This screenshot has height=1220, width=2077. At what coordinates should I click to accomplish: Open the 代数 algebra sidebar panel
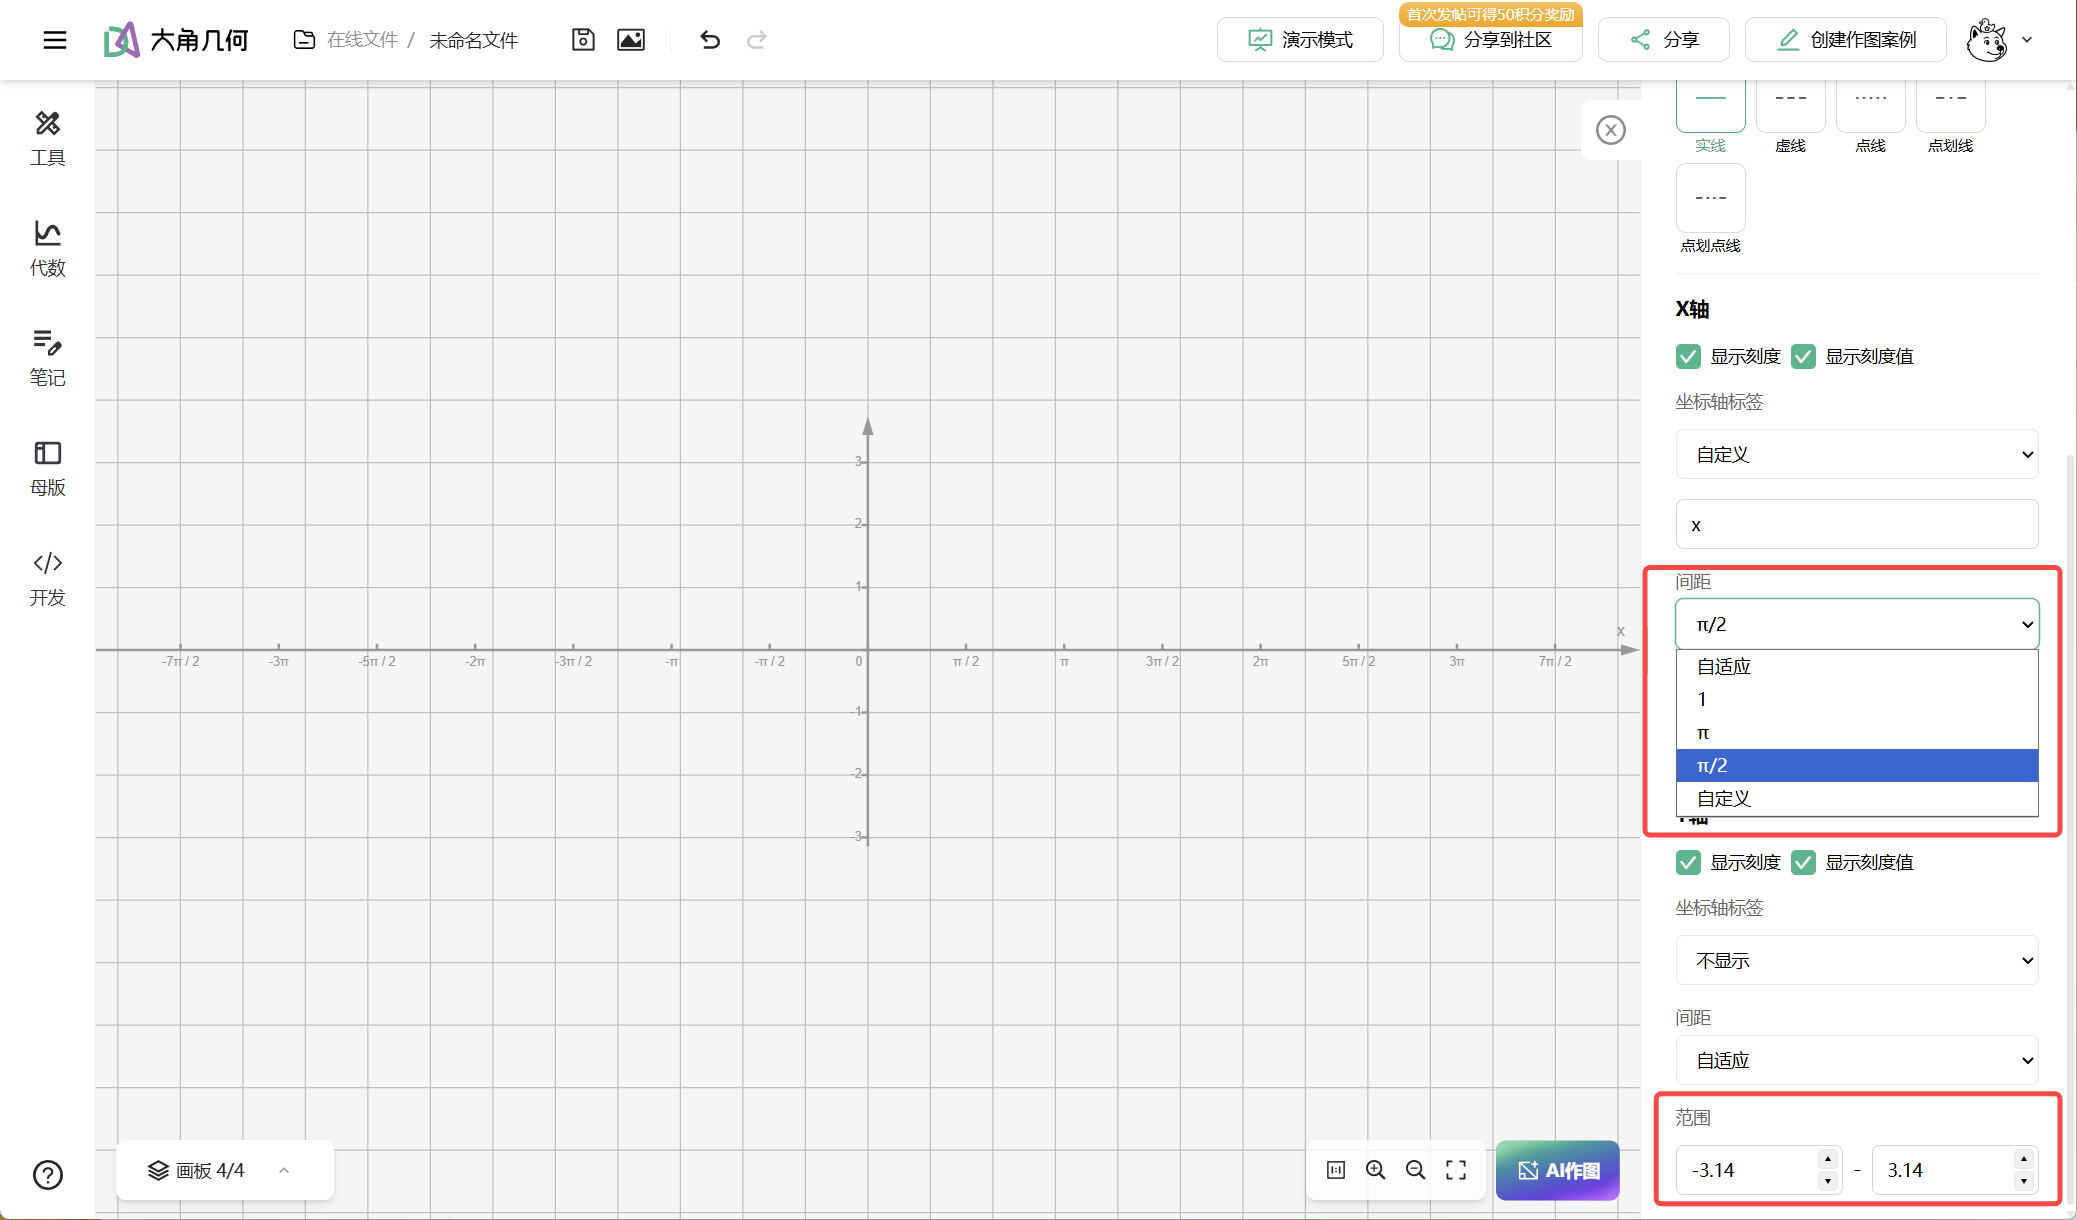coord(47,248)
